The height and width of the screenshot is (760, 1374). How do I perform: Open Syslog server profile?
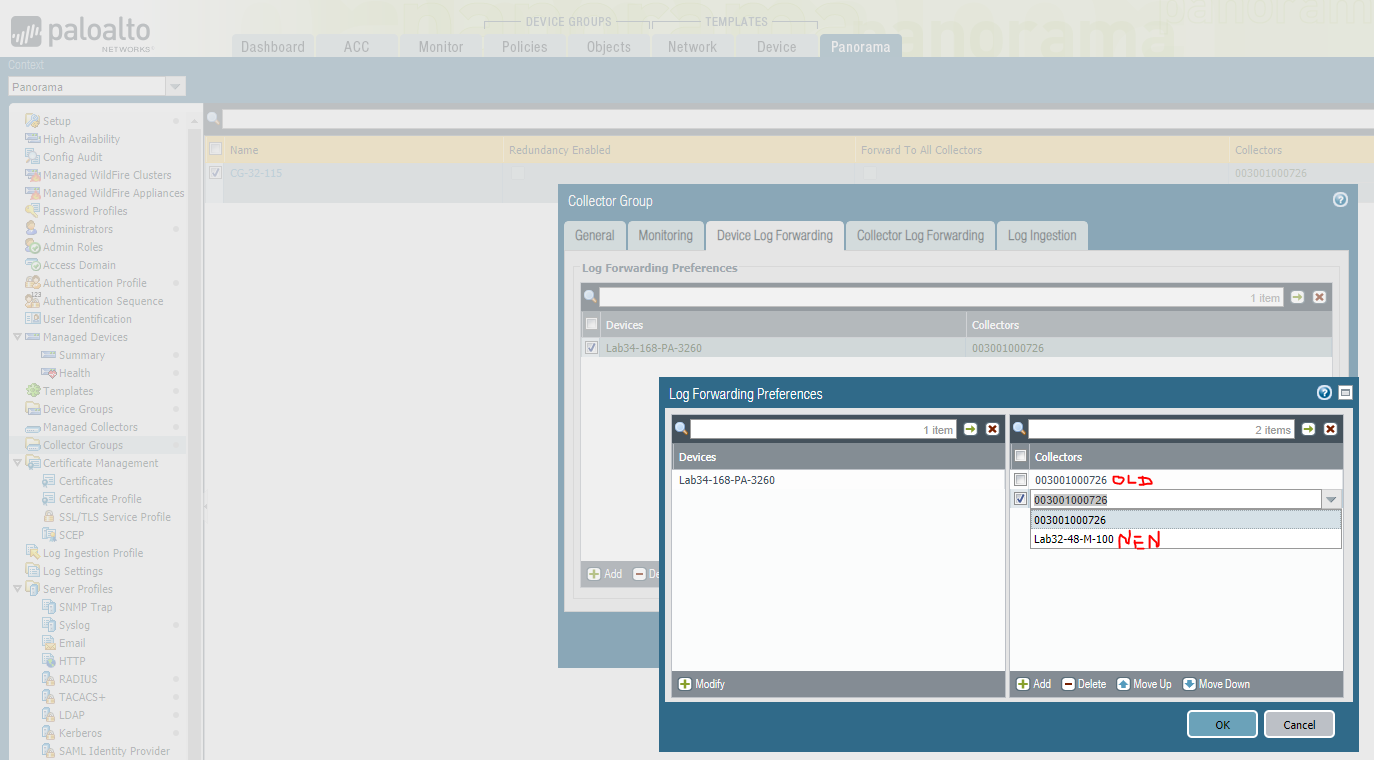point(74,625)
